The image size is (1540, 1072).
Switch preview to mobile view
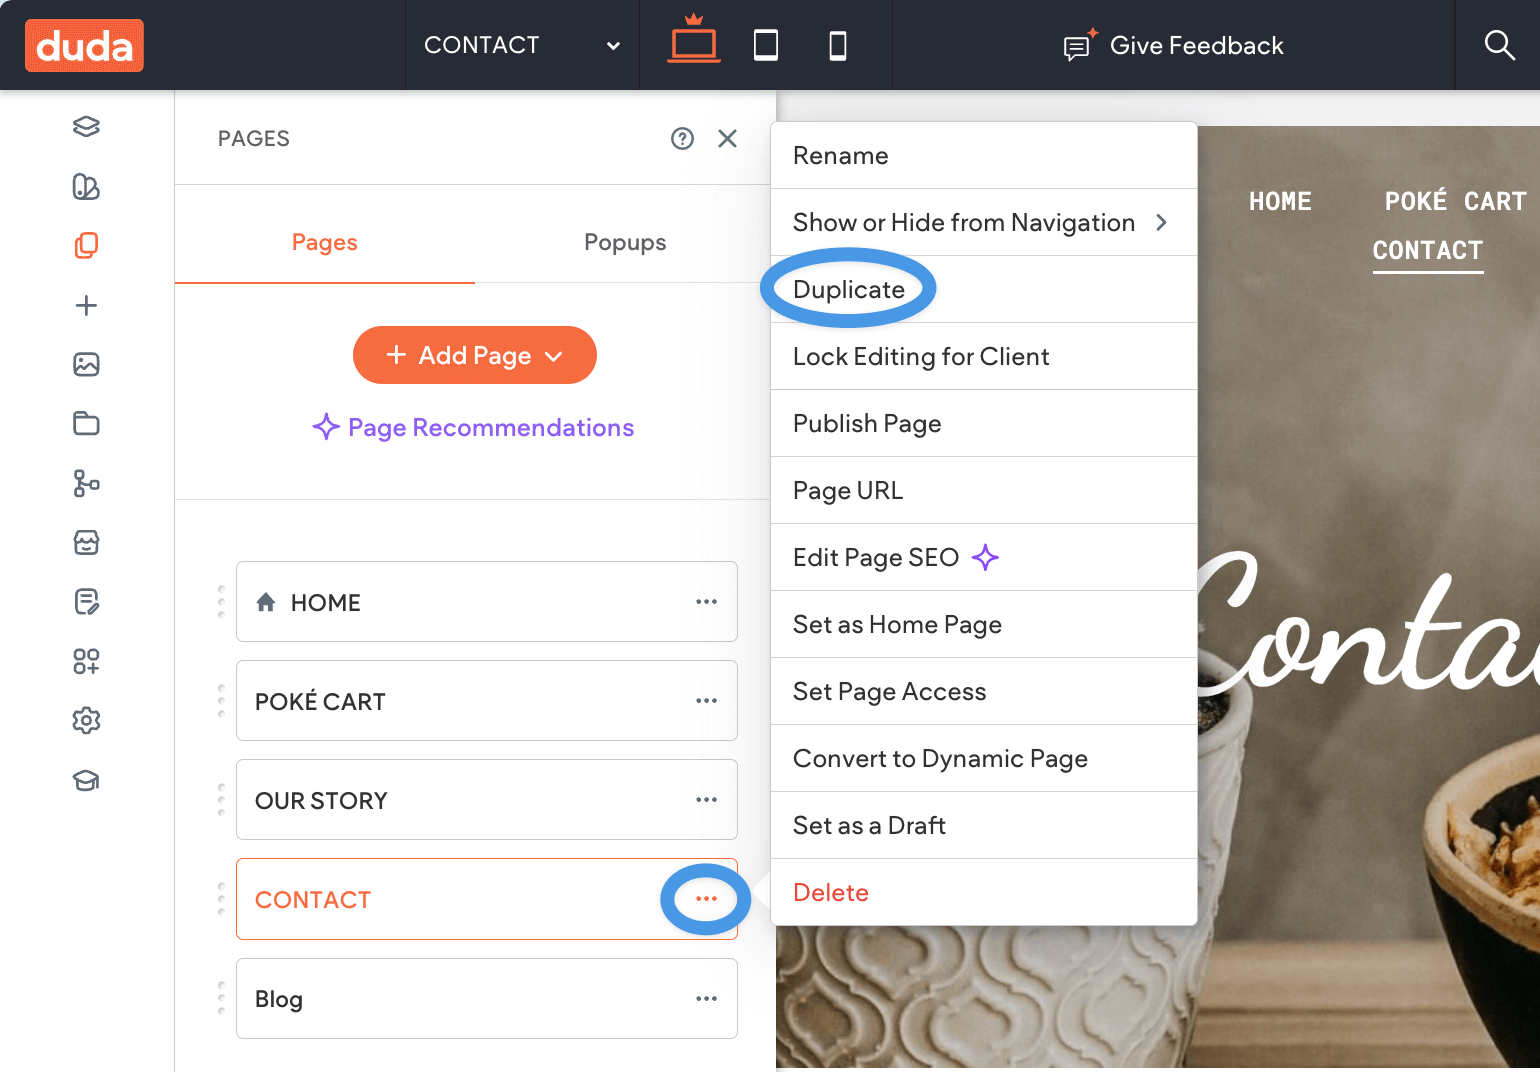(x=838, y=45)
